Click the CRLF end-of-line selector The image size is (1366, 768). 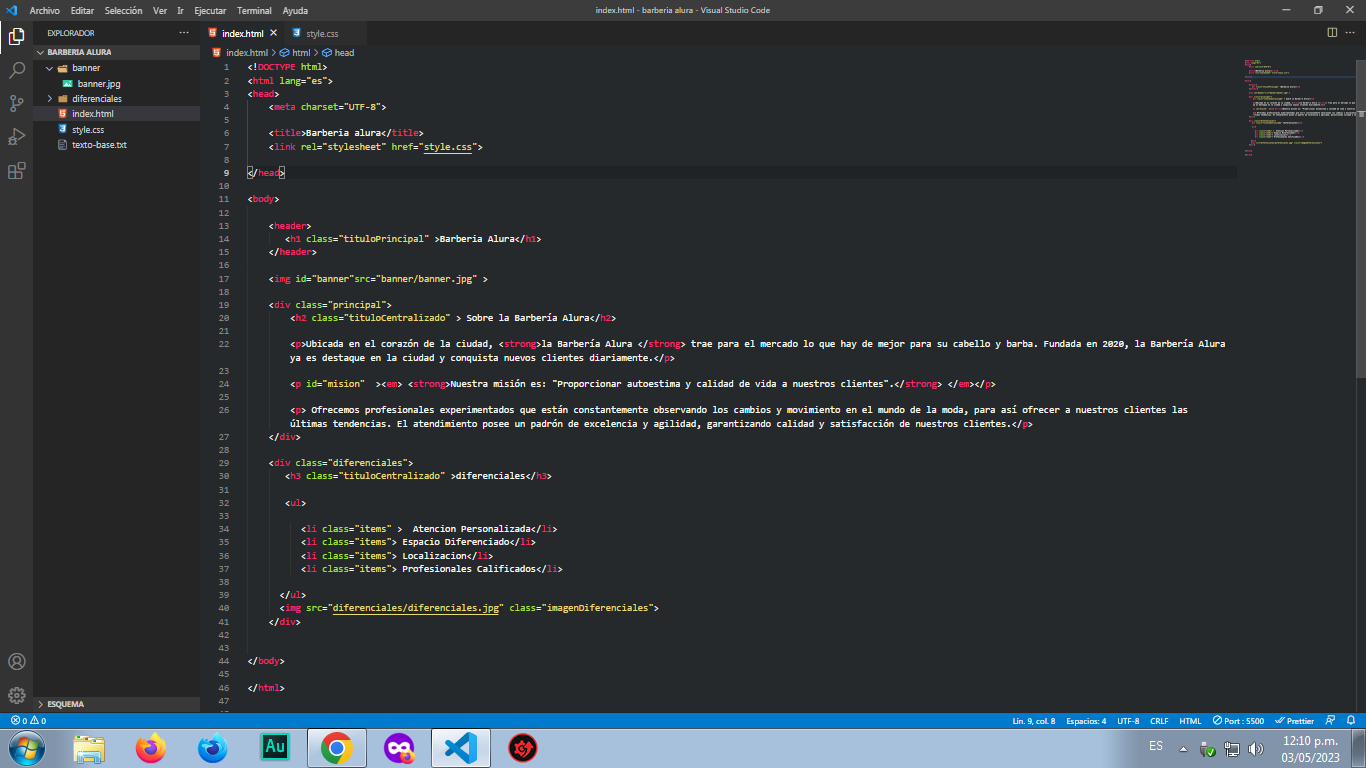point(1159,721)
